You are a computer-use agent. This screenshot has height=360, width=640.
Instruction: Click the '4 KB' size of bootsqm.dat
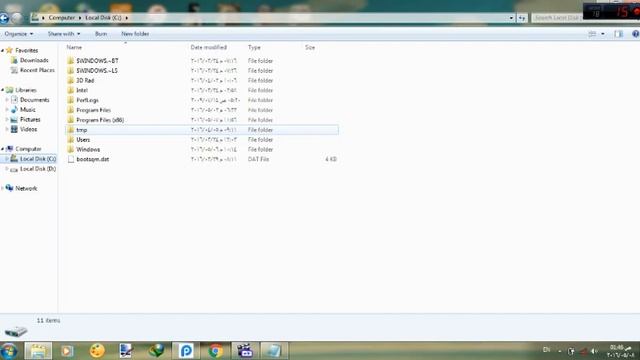[331, 159]
